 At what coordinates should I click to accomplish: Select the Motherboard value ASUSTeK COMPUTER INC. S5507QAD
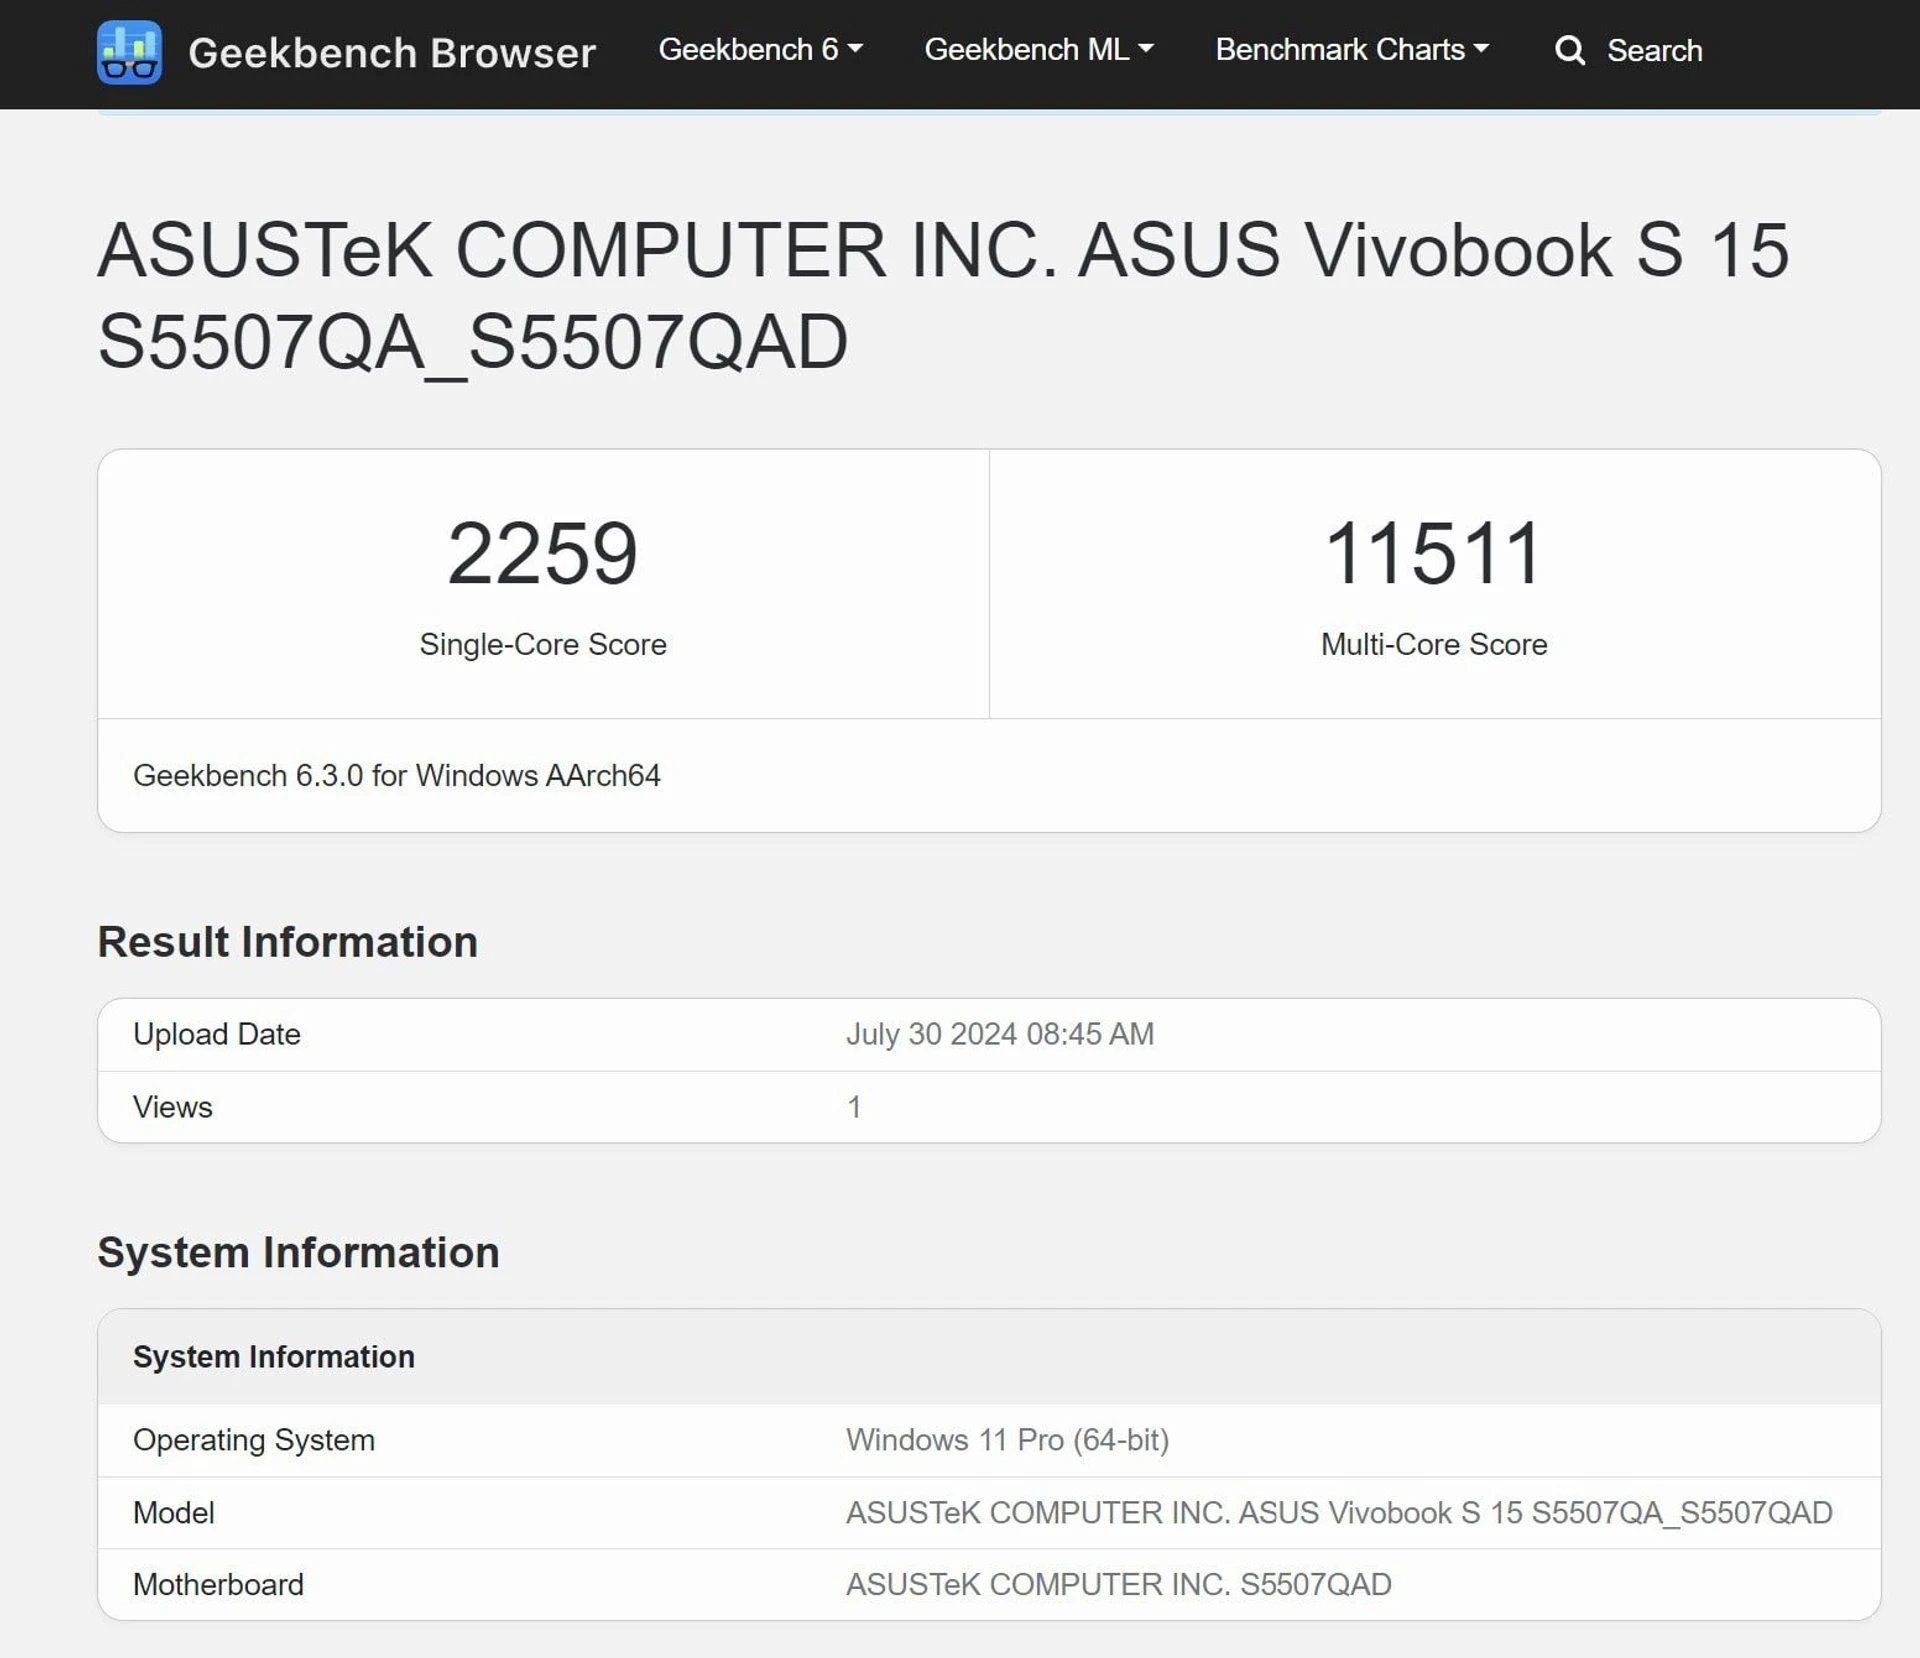[x=1119, y=1585]
